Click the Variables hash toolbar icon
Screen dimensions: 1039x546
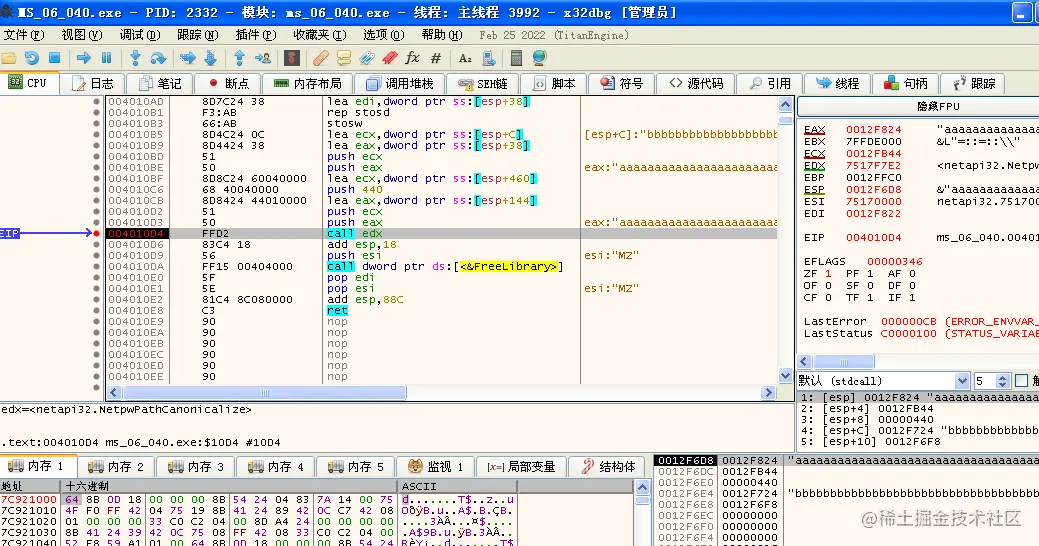click(435, 58)
